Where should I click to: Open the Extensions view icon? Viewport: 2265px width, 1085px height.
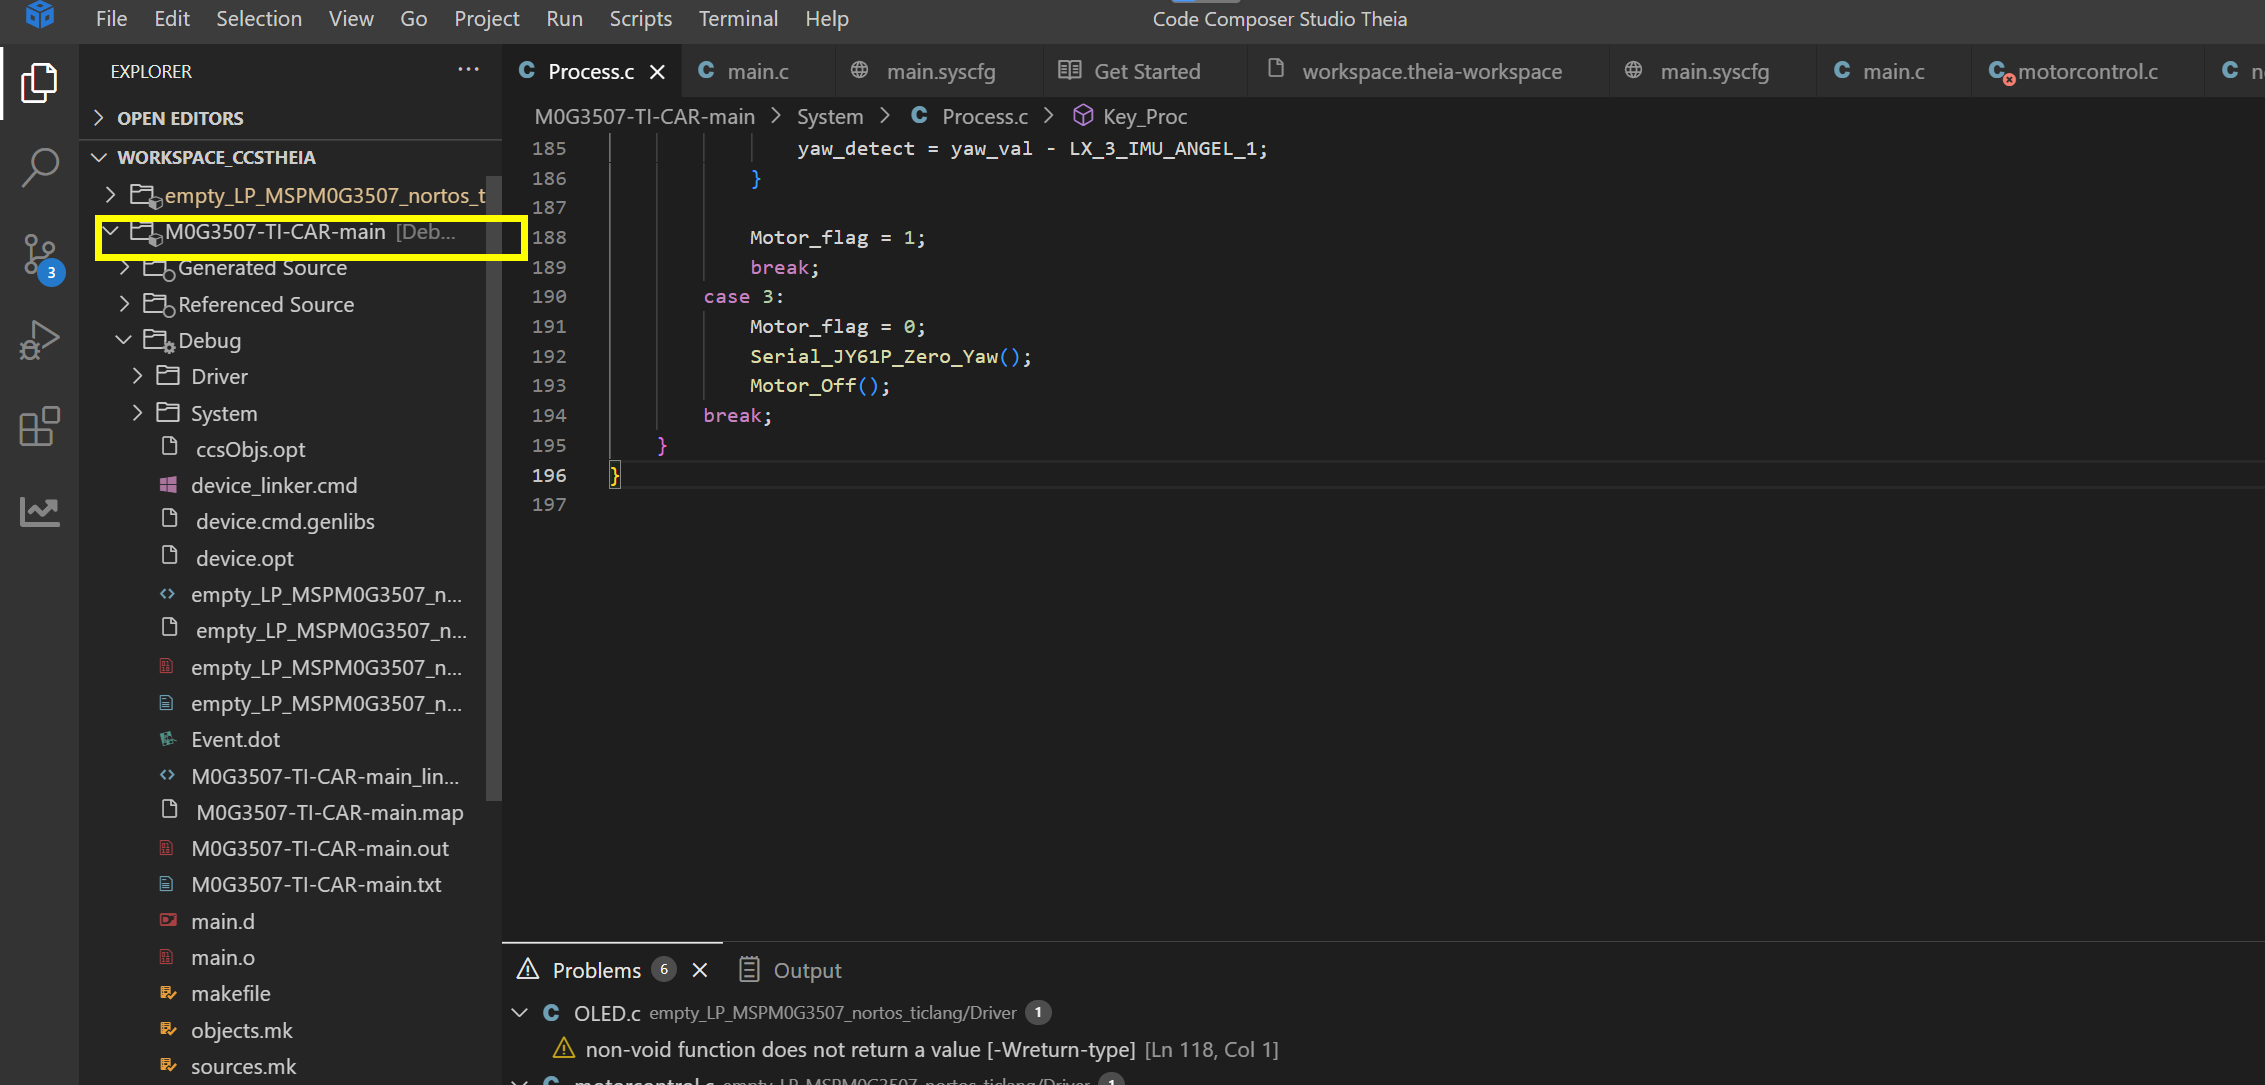tap(39, 426)
